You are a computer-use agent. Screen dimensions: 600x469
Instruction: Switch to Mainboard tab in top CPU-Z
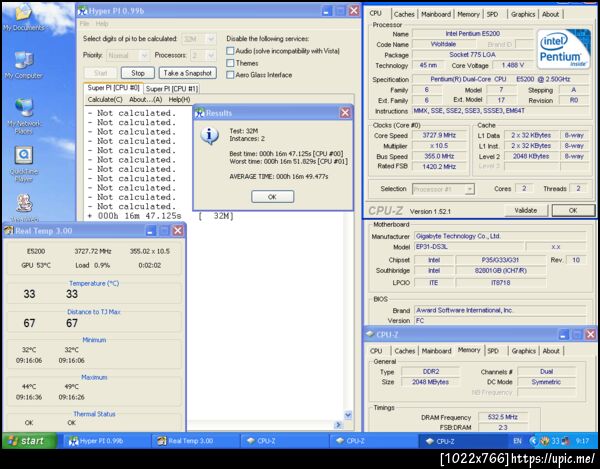click(436, 14)
